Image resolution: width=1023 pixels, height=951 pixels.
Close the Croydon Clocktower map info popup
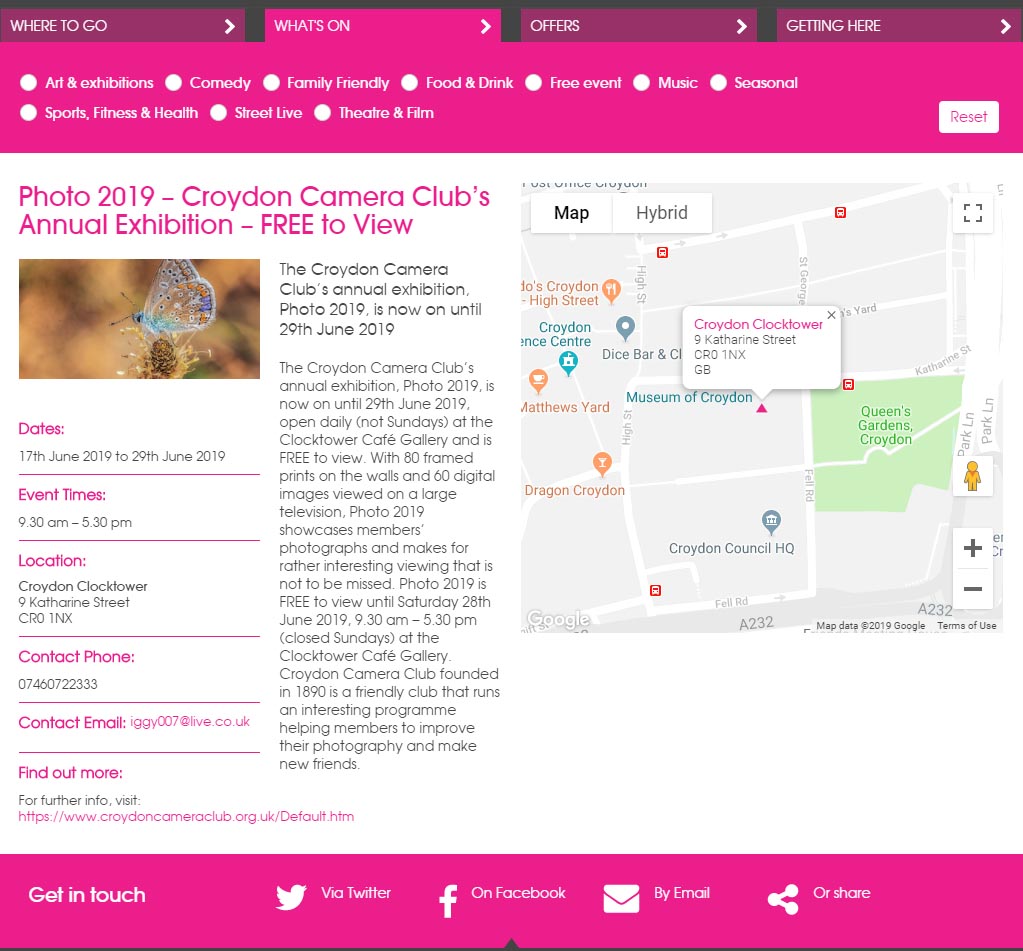[x=831, y=315]
